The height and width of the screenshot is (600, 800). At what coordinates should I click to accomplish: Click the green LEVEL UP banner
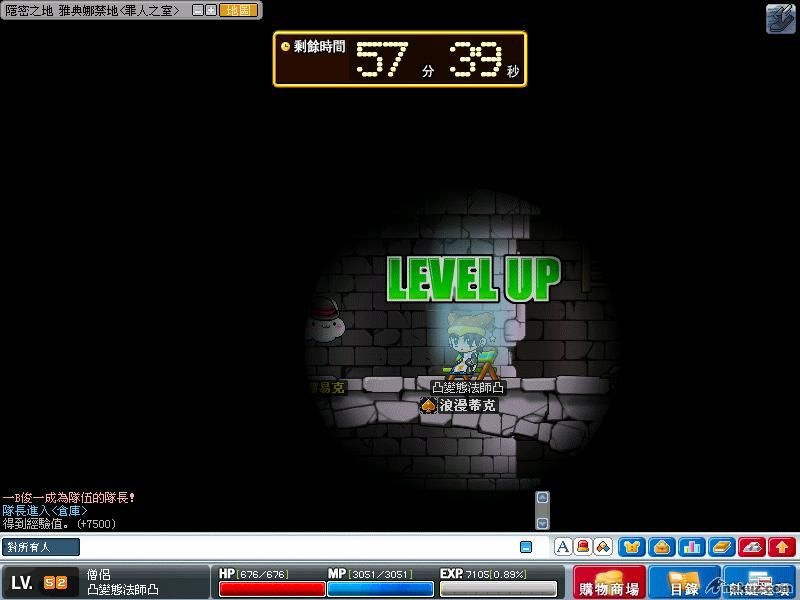point(473,279)
